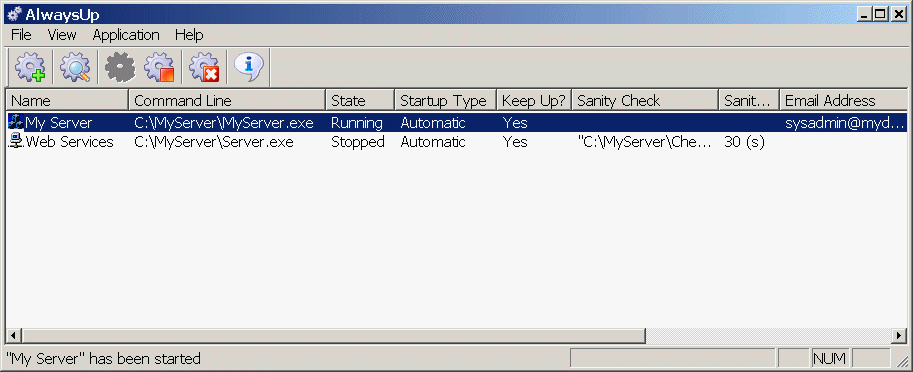Sort by the Command Line column header
913x372 pixels.
(227, 101)
